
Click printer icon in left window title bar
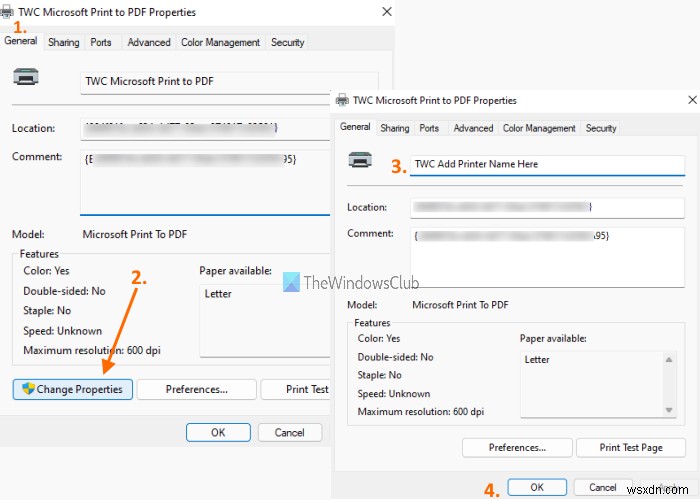pos(6,12)
